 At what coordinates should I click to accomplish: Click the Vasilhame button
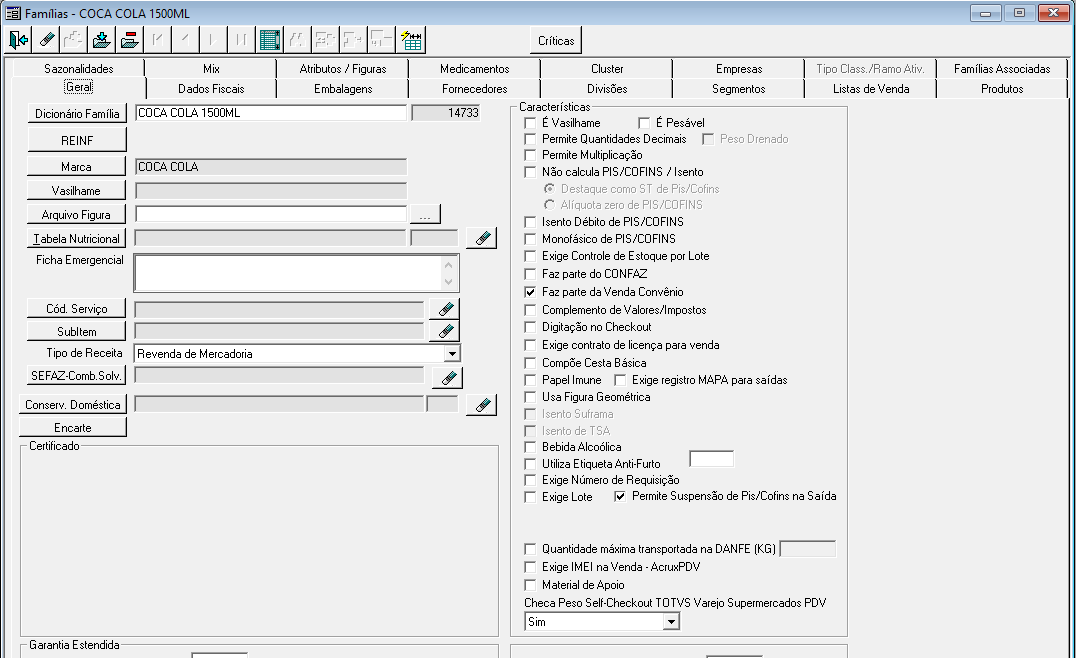coord(76,191)
